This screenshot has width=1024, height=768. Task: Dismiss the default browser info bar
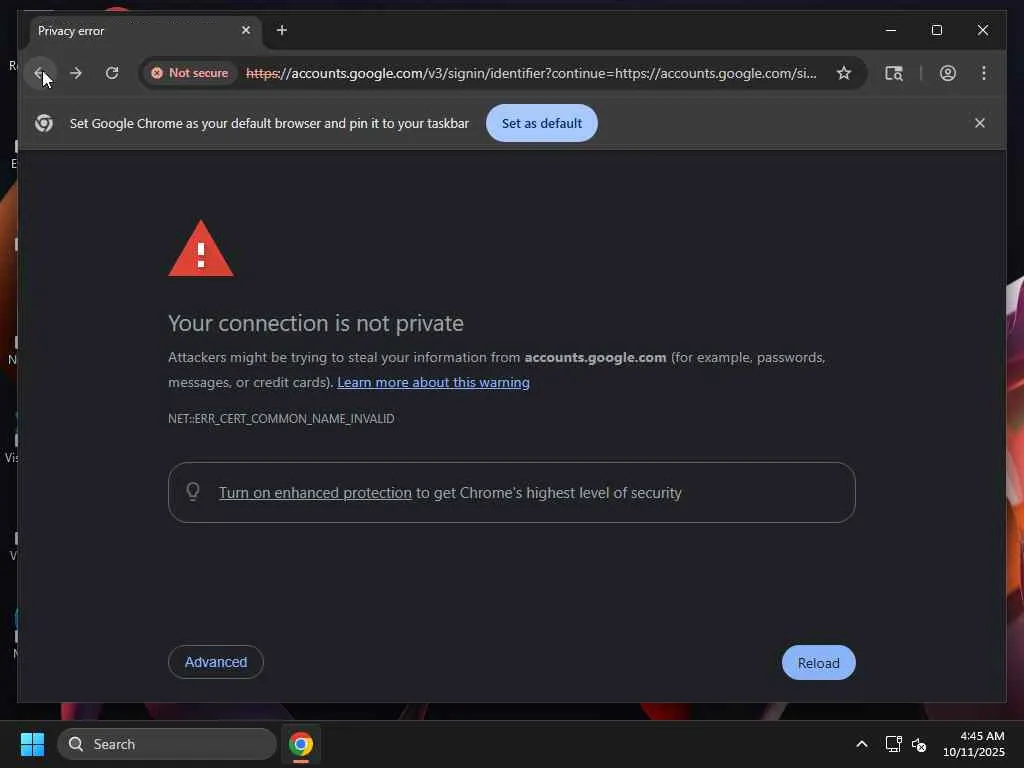(980, 123)
